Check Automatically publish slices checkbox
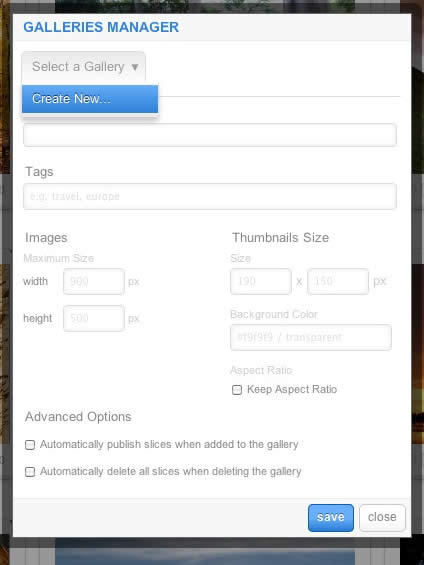Screen dimensions: 424x565 point(30,445)
